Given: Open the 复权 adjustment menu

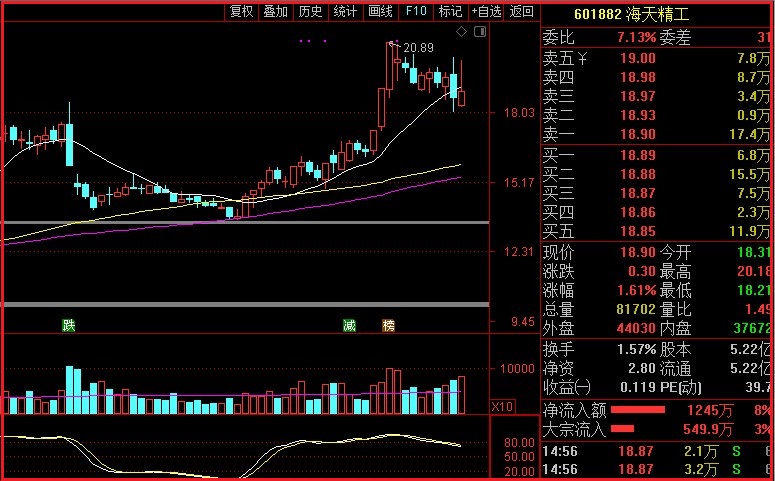Looking at the screenshot, I should pyautogui.click(x=242, y=11).
